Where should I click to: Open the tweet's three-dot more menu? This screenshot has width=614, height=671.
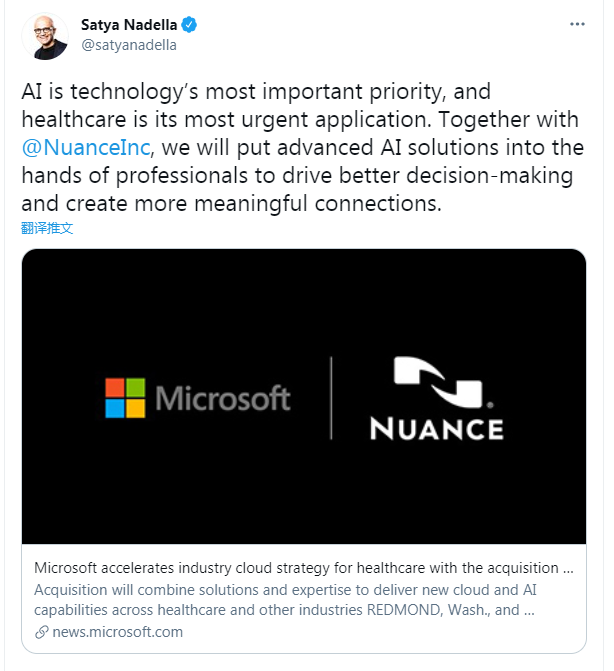(x=577, y=23)
